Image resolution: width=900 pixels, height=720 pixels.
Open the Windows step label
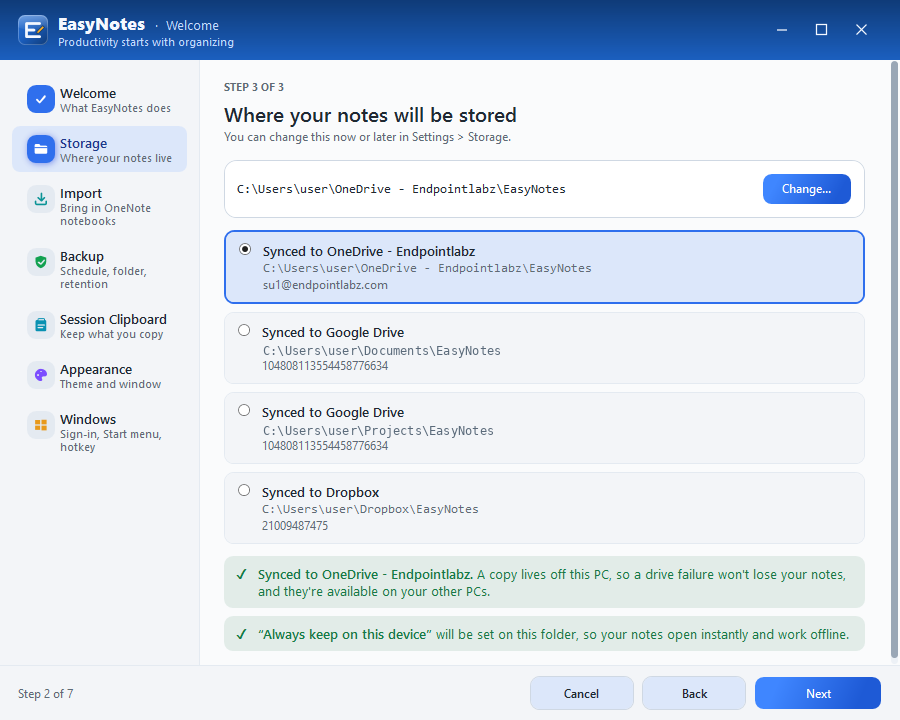[88, 419]
